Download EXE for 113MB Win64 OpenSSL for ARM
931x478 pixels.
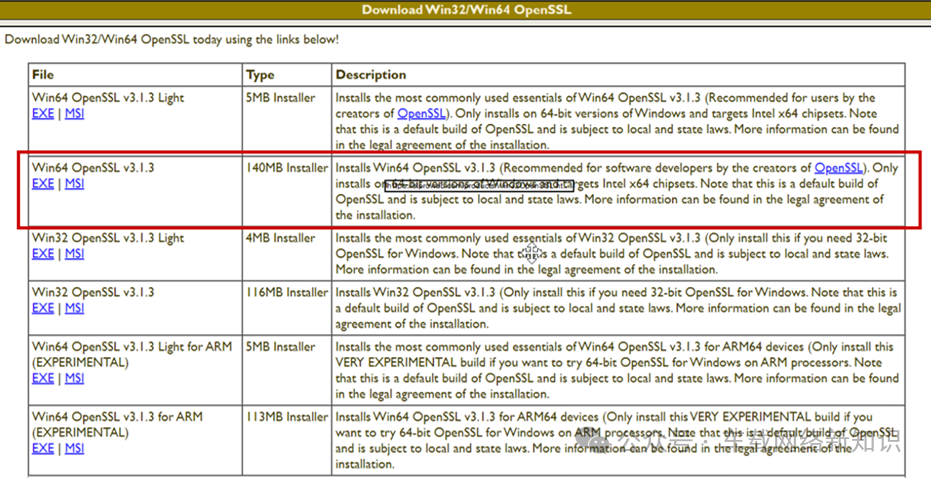(x=43, y=448)
